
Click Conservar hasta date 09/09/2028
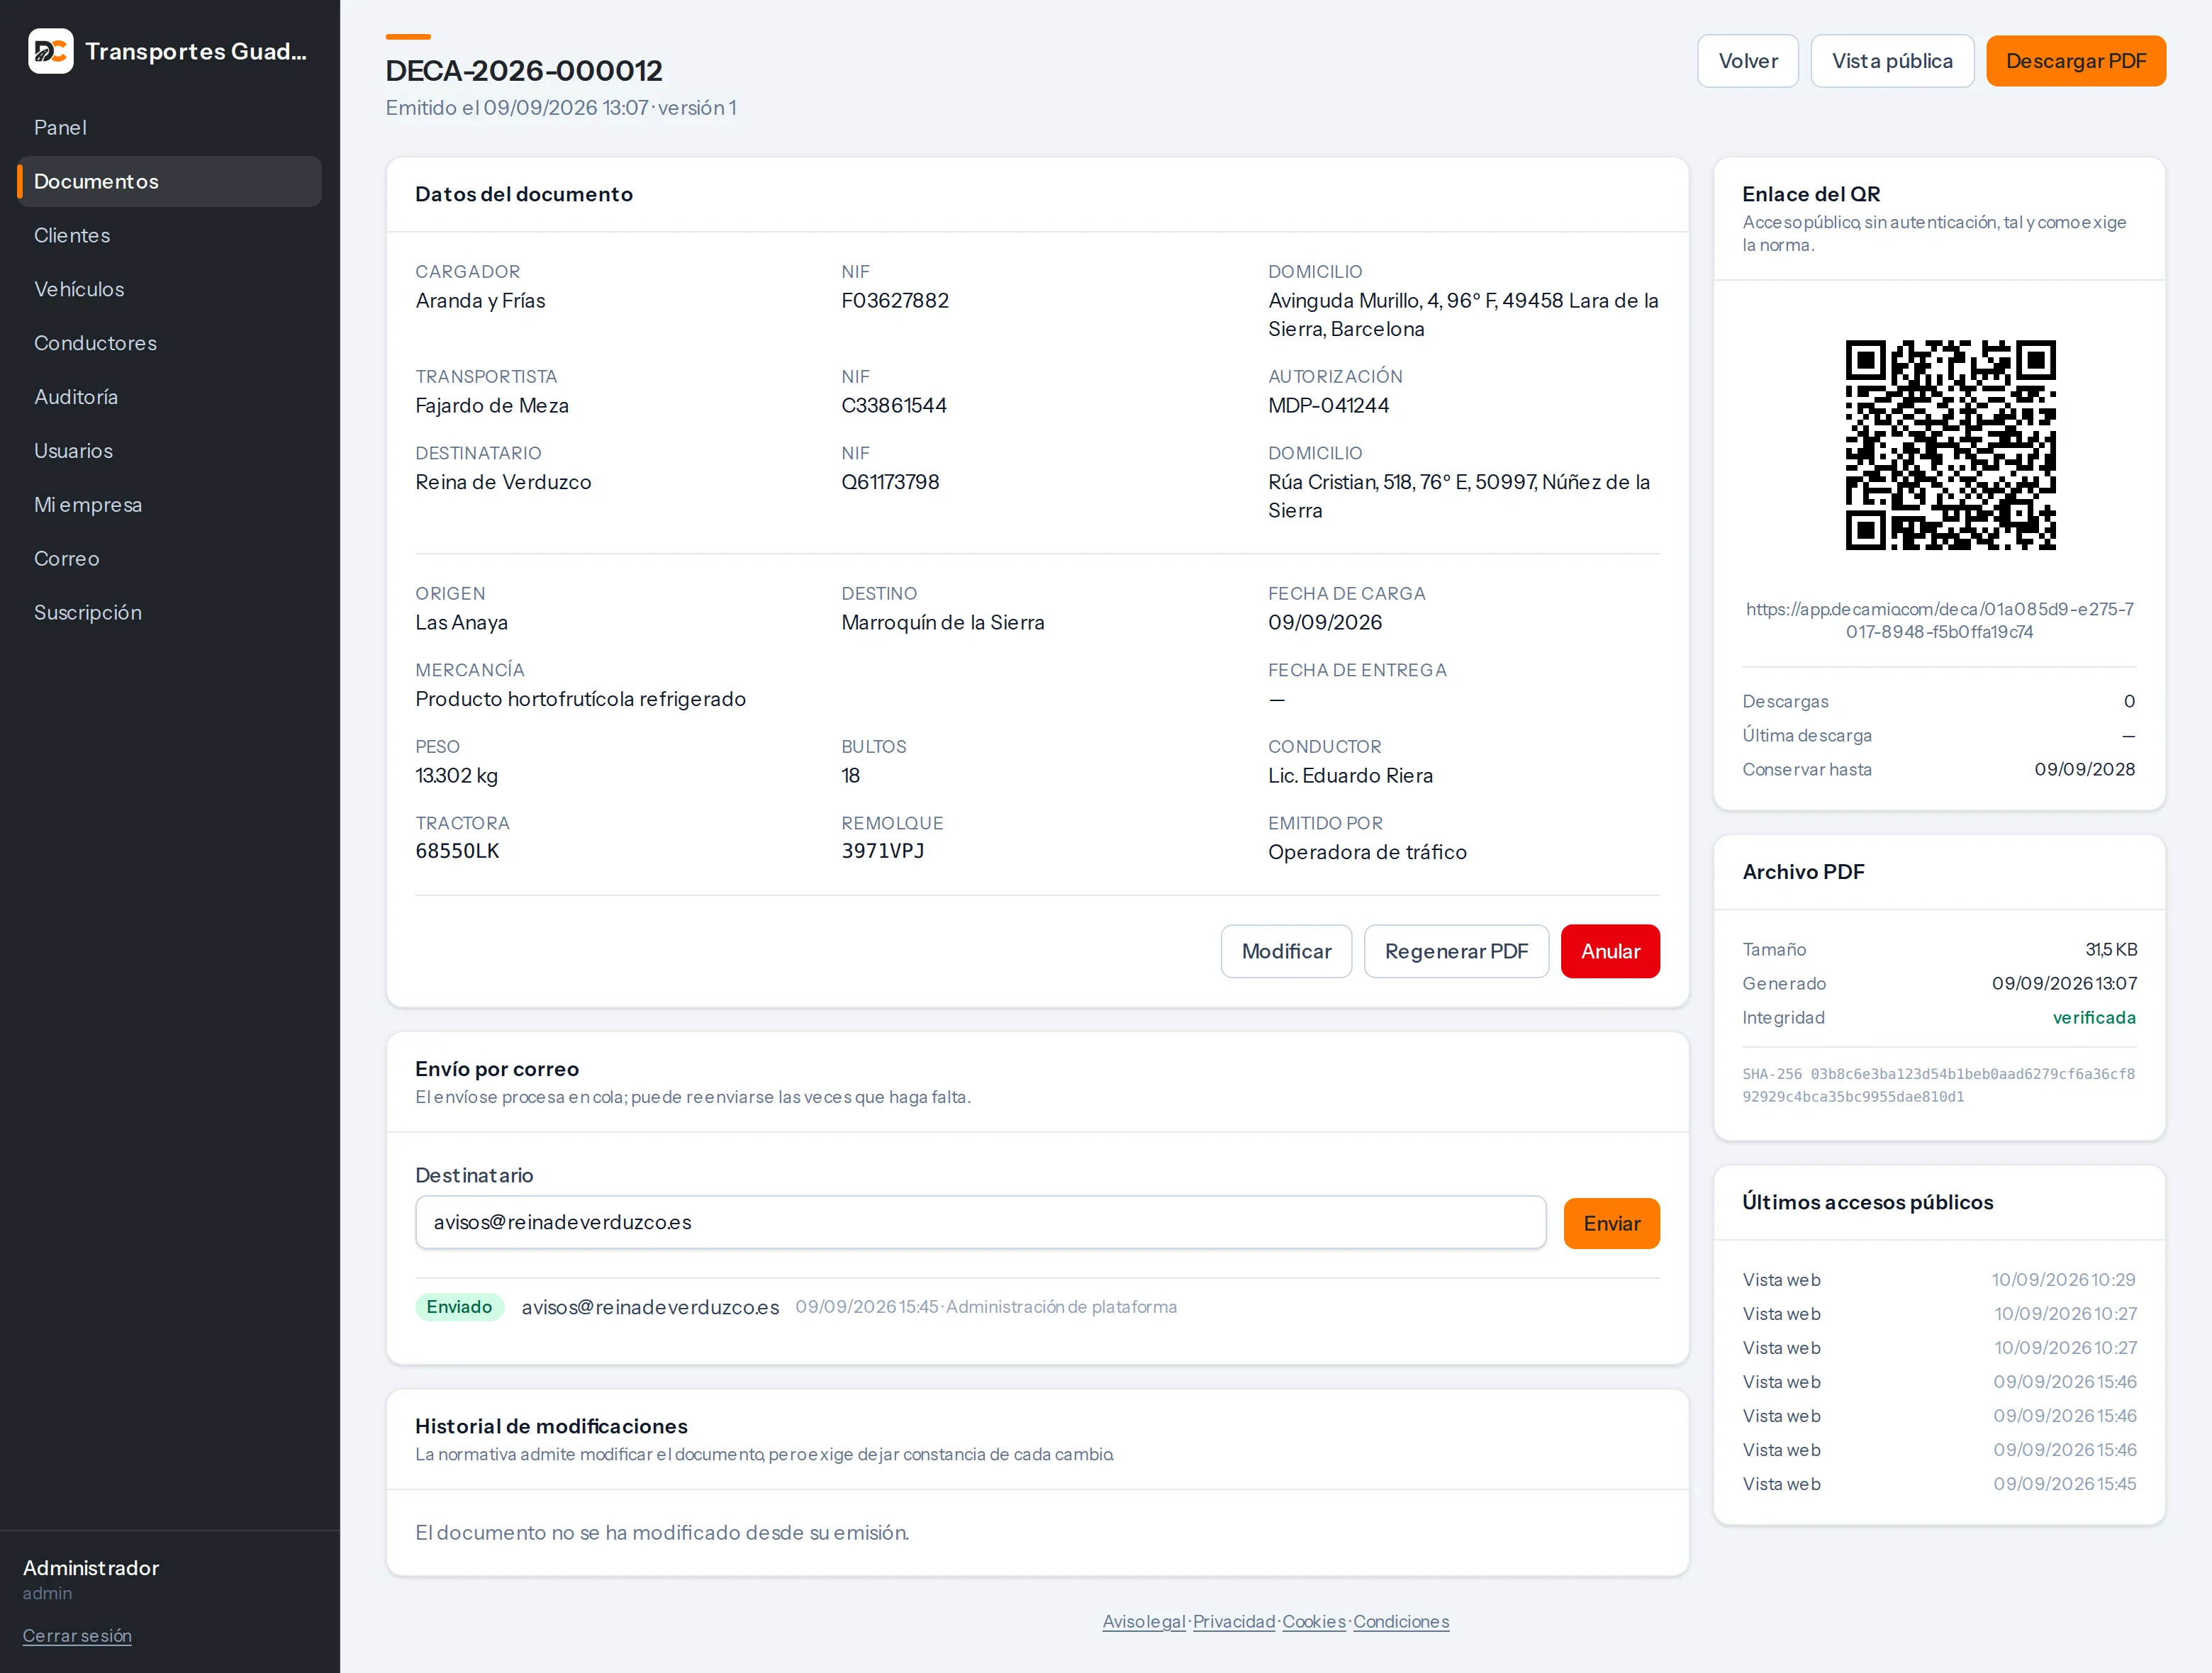coord(2084,770)
